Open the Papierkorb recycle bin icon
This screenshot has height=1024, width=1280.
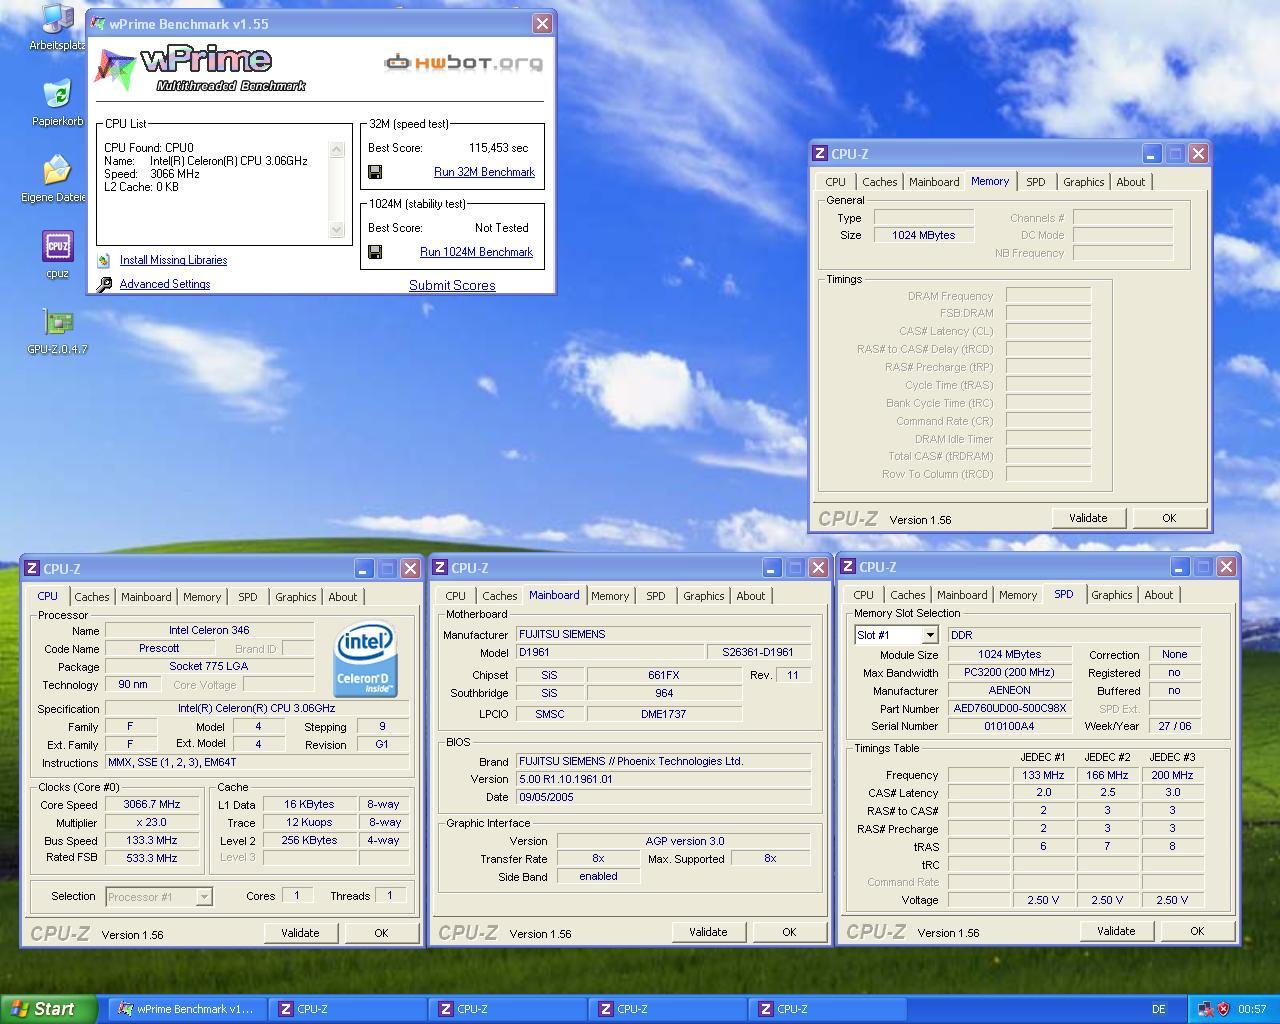click(57, 103)
